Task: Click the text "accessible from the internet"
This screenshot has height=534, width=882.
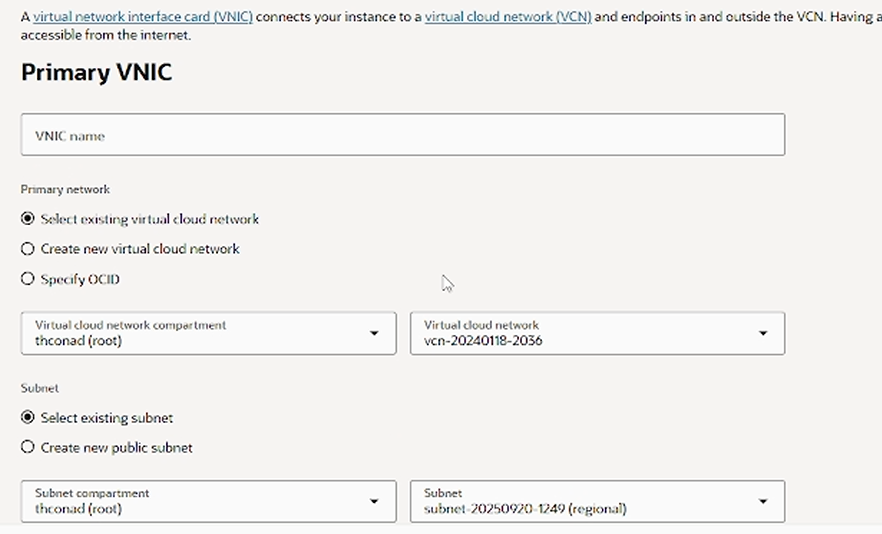Action: click(x=105, y=35)
